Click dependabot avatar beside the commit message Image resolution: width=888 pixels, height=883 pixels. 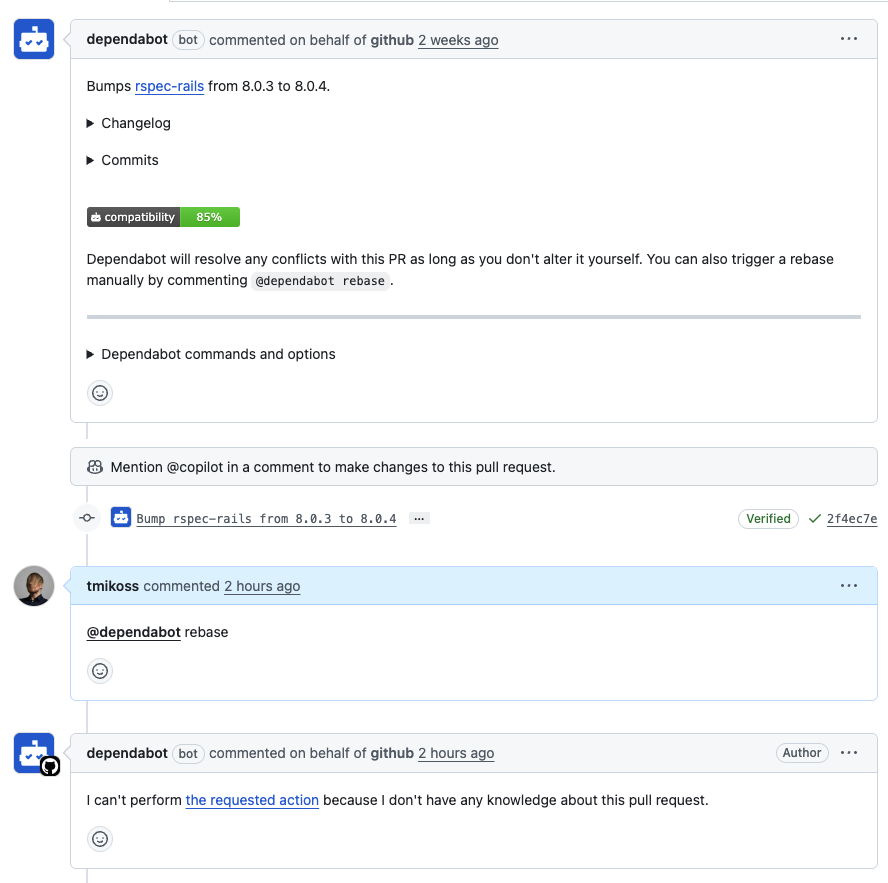[121, 518]
